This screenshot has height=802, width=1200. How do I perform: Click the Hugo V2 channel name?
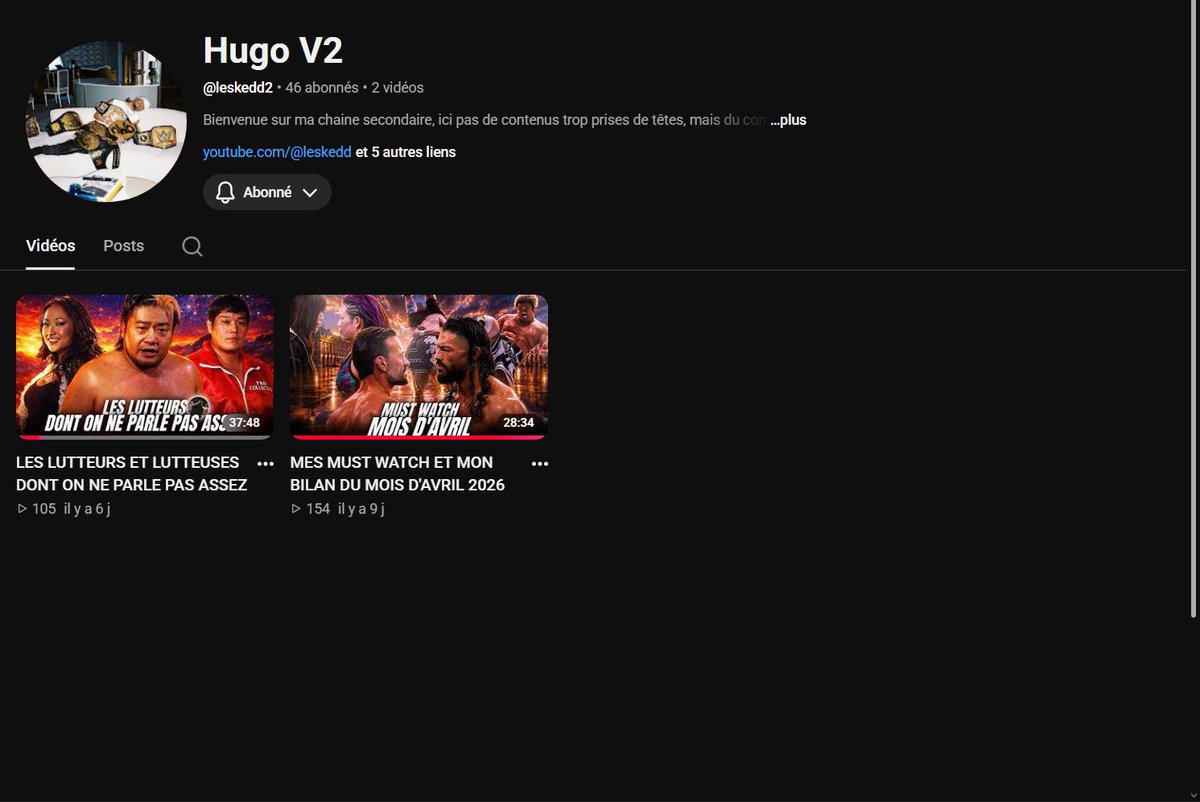(x=273, y=50)
